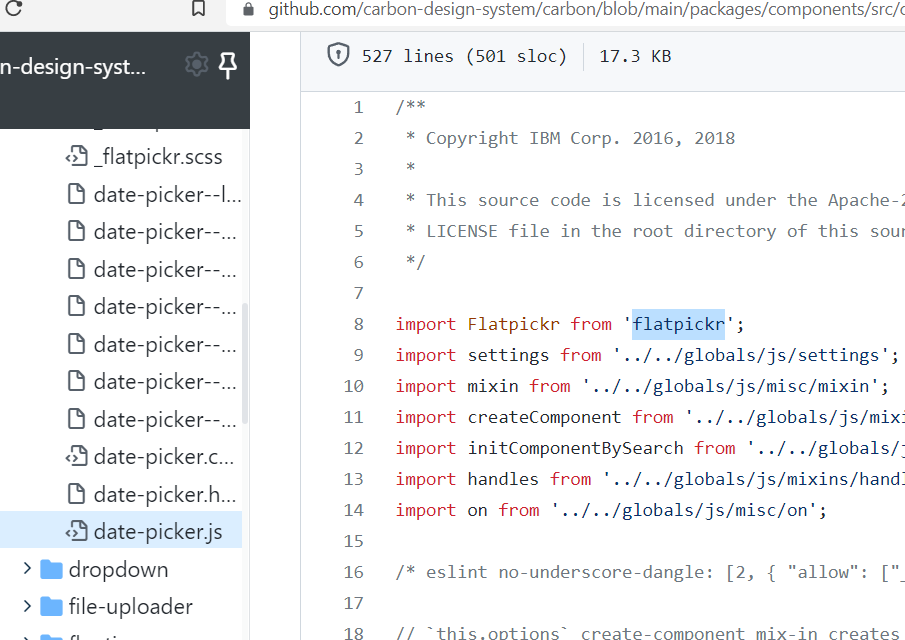Reload the page with the refresh icon
Viewport: 905px width, 640px height.
[13, 8]
